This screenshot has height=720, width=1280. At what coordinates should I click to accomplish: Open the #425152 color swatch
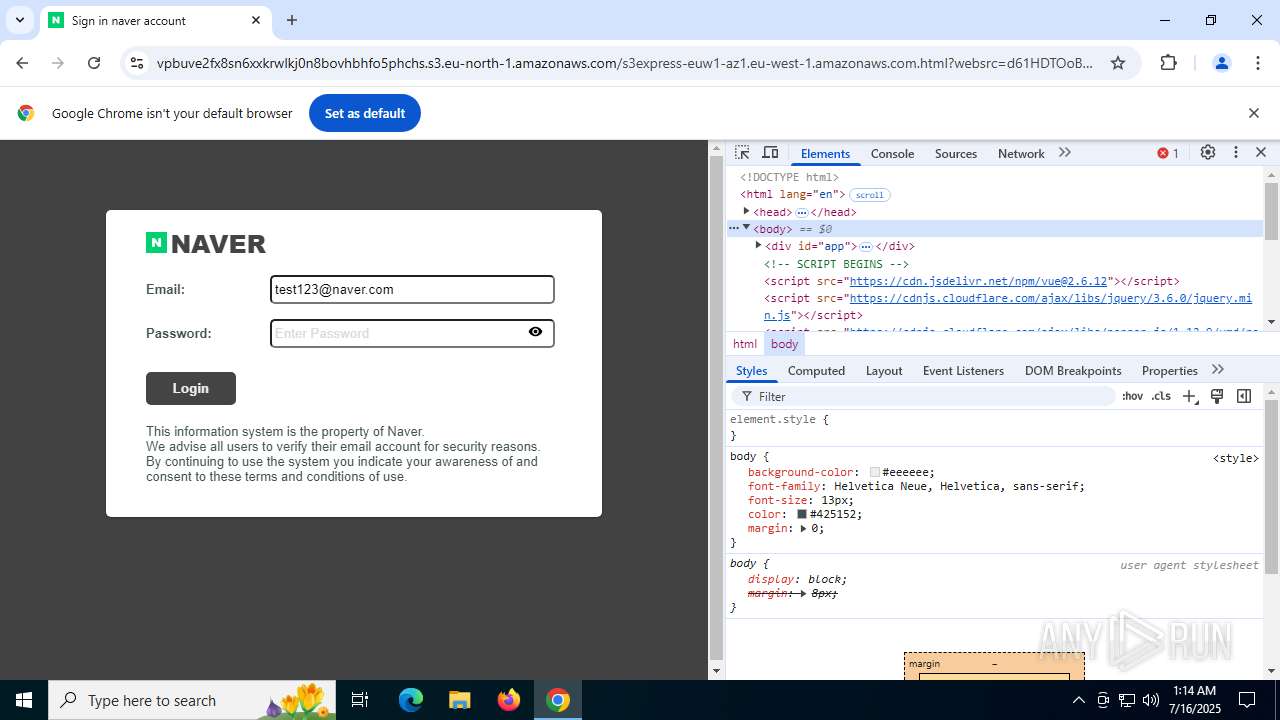802,514
